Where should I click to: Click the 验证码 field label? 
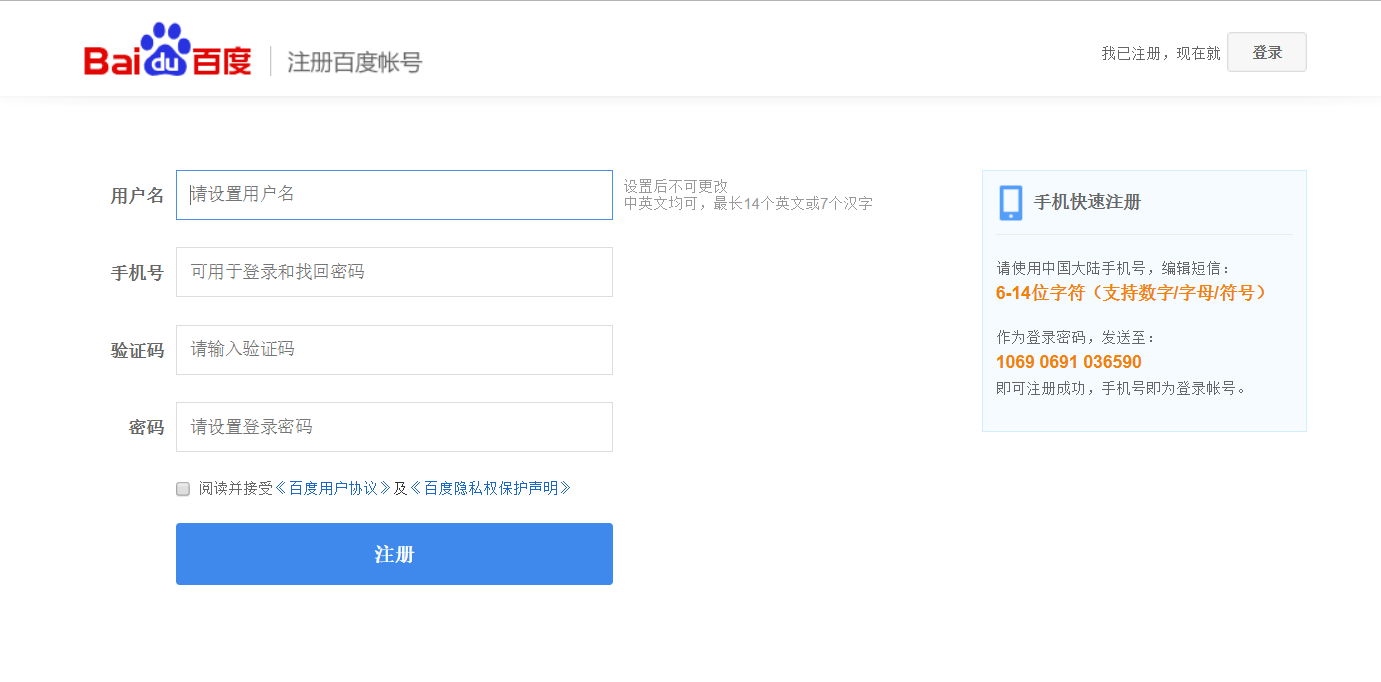137,350
